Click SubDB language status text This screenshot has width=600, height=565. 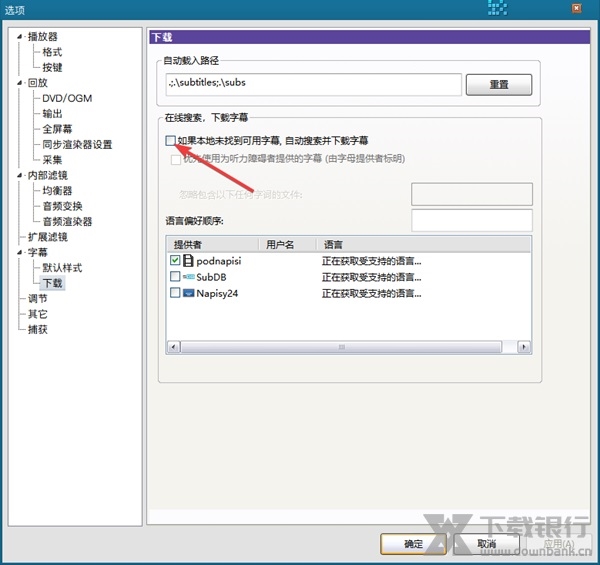(371, 277)
